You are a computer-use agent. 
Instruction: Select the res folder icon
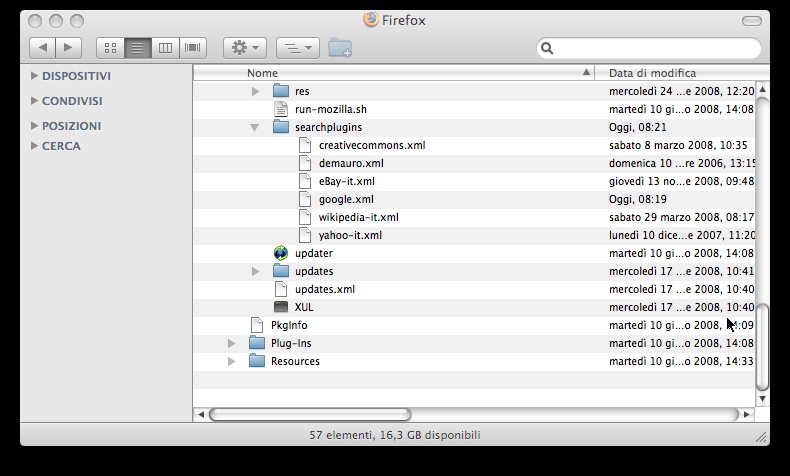(281, 91)
